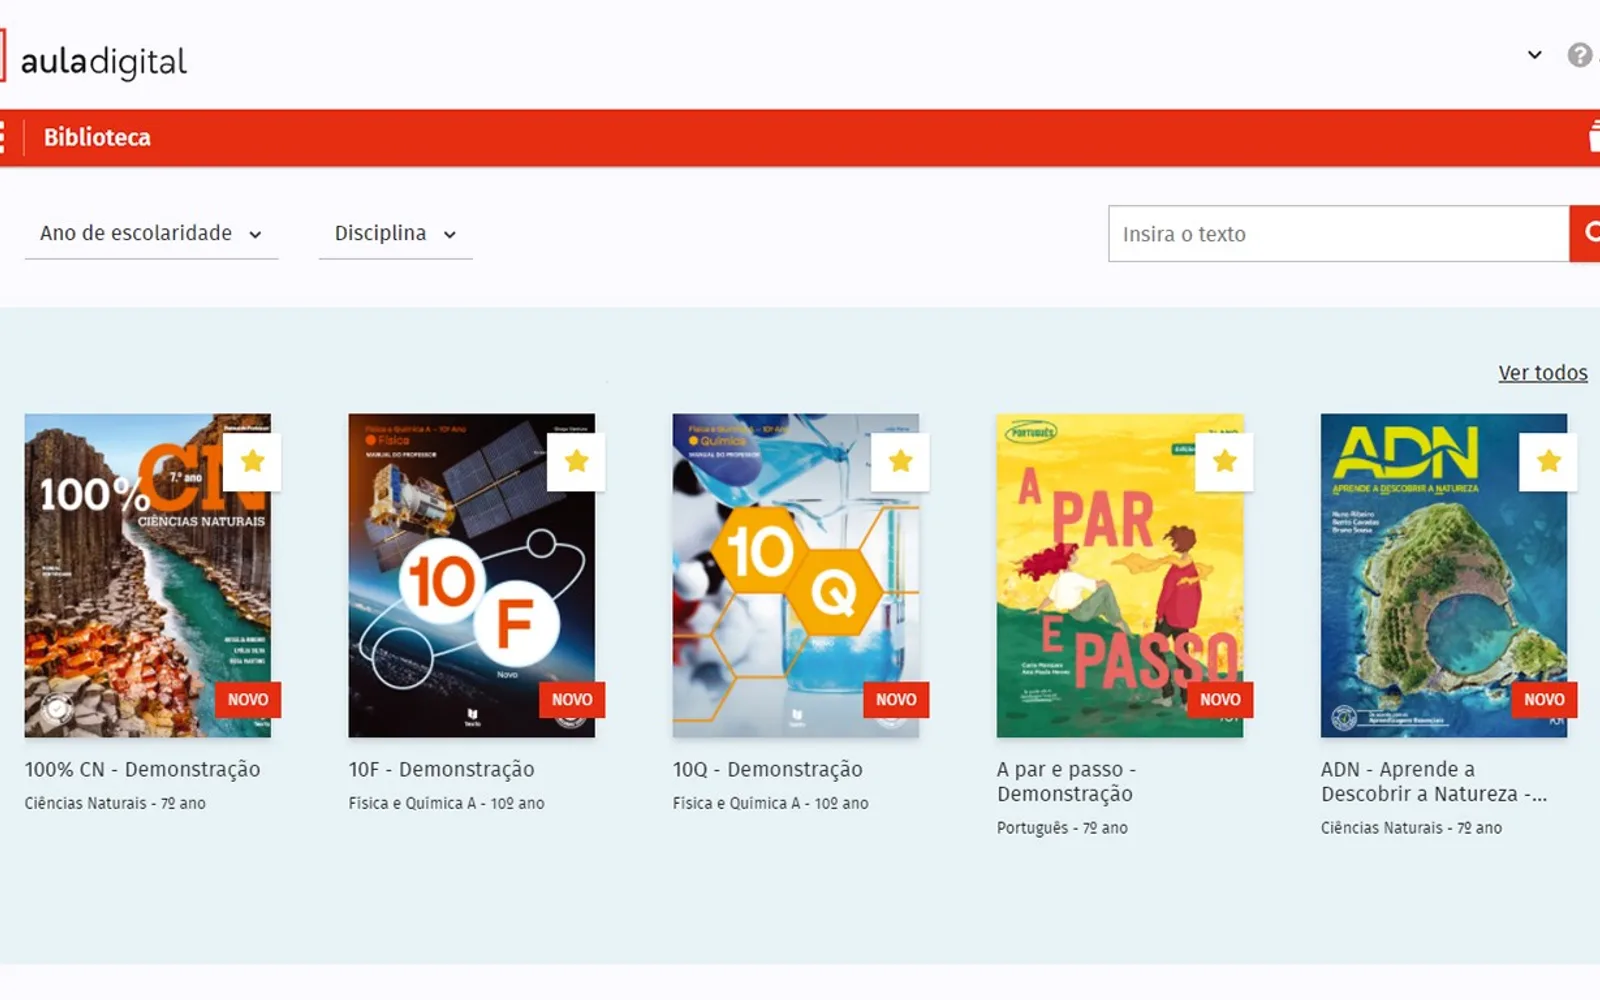Focus the 'Insira o texto' search field
This screenshot has width=1600, height=1000.
pos(1338,234)
